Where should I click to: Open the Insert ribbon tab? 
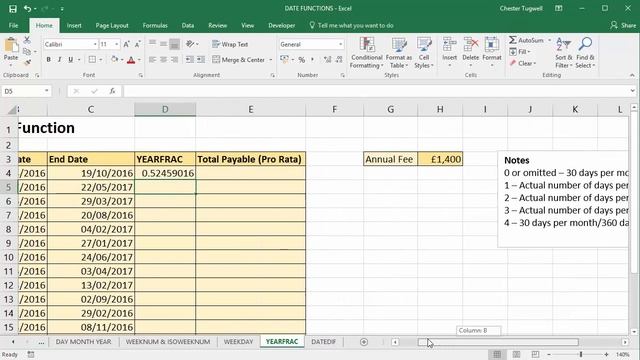(74, 25)
